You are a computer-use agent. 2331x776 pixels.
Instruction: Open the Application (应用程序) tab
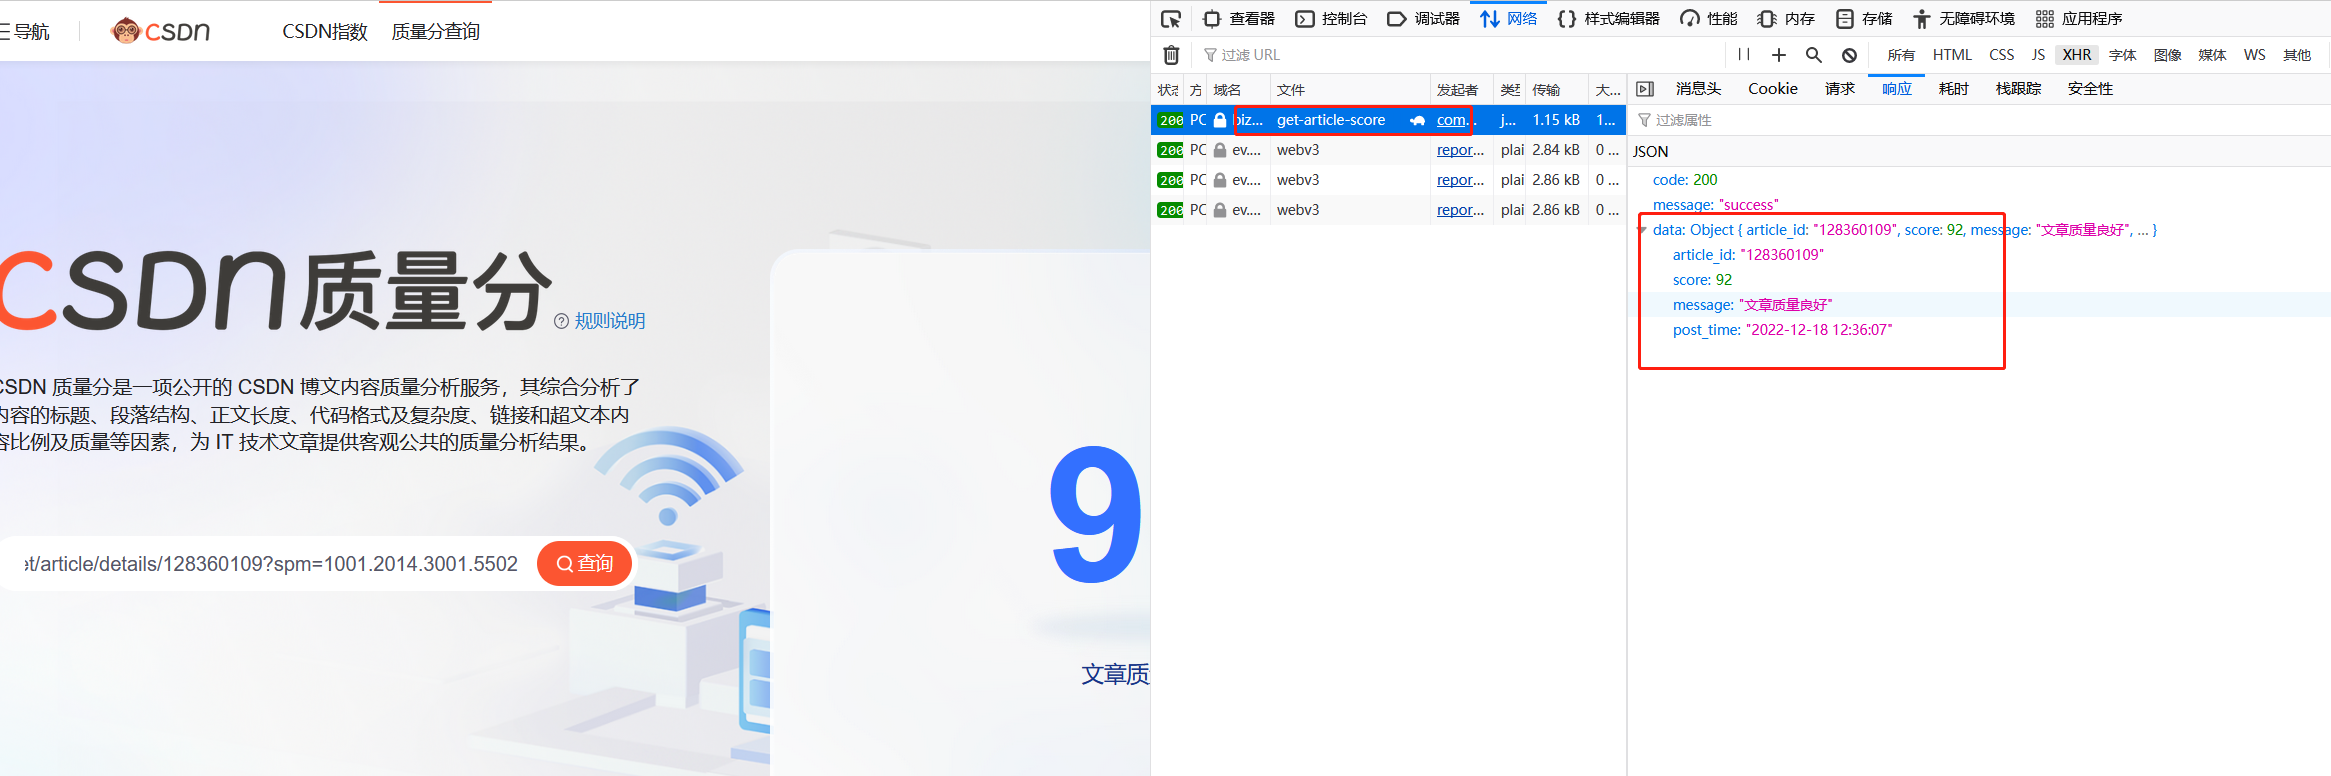(x=2079, y=19)
